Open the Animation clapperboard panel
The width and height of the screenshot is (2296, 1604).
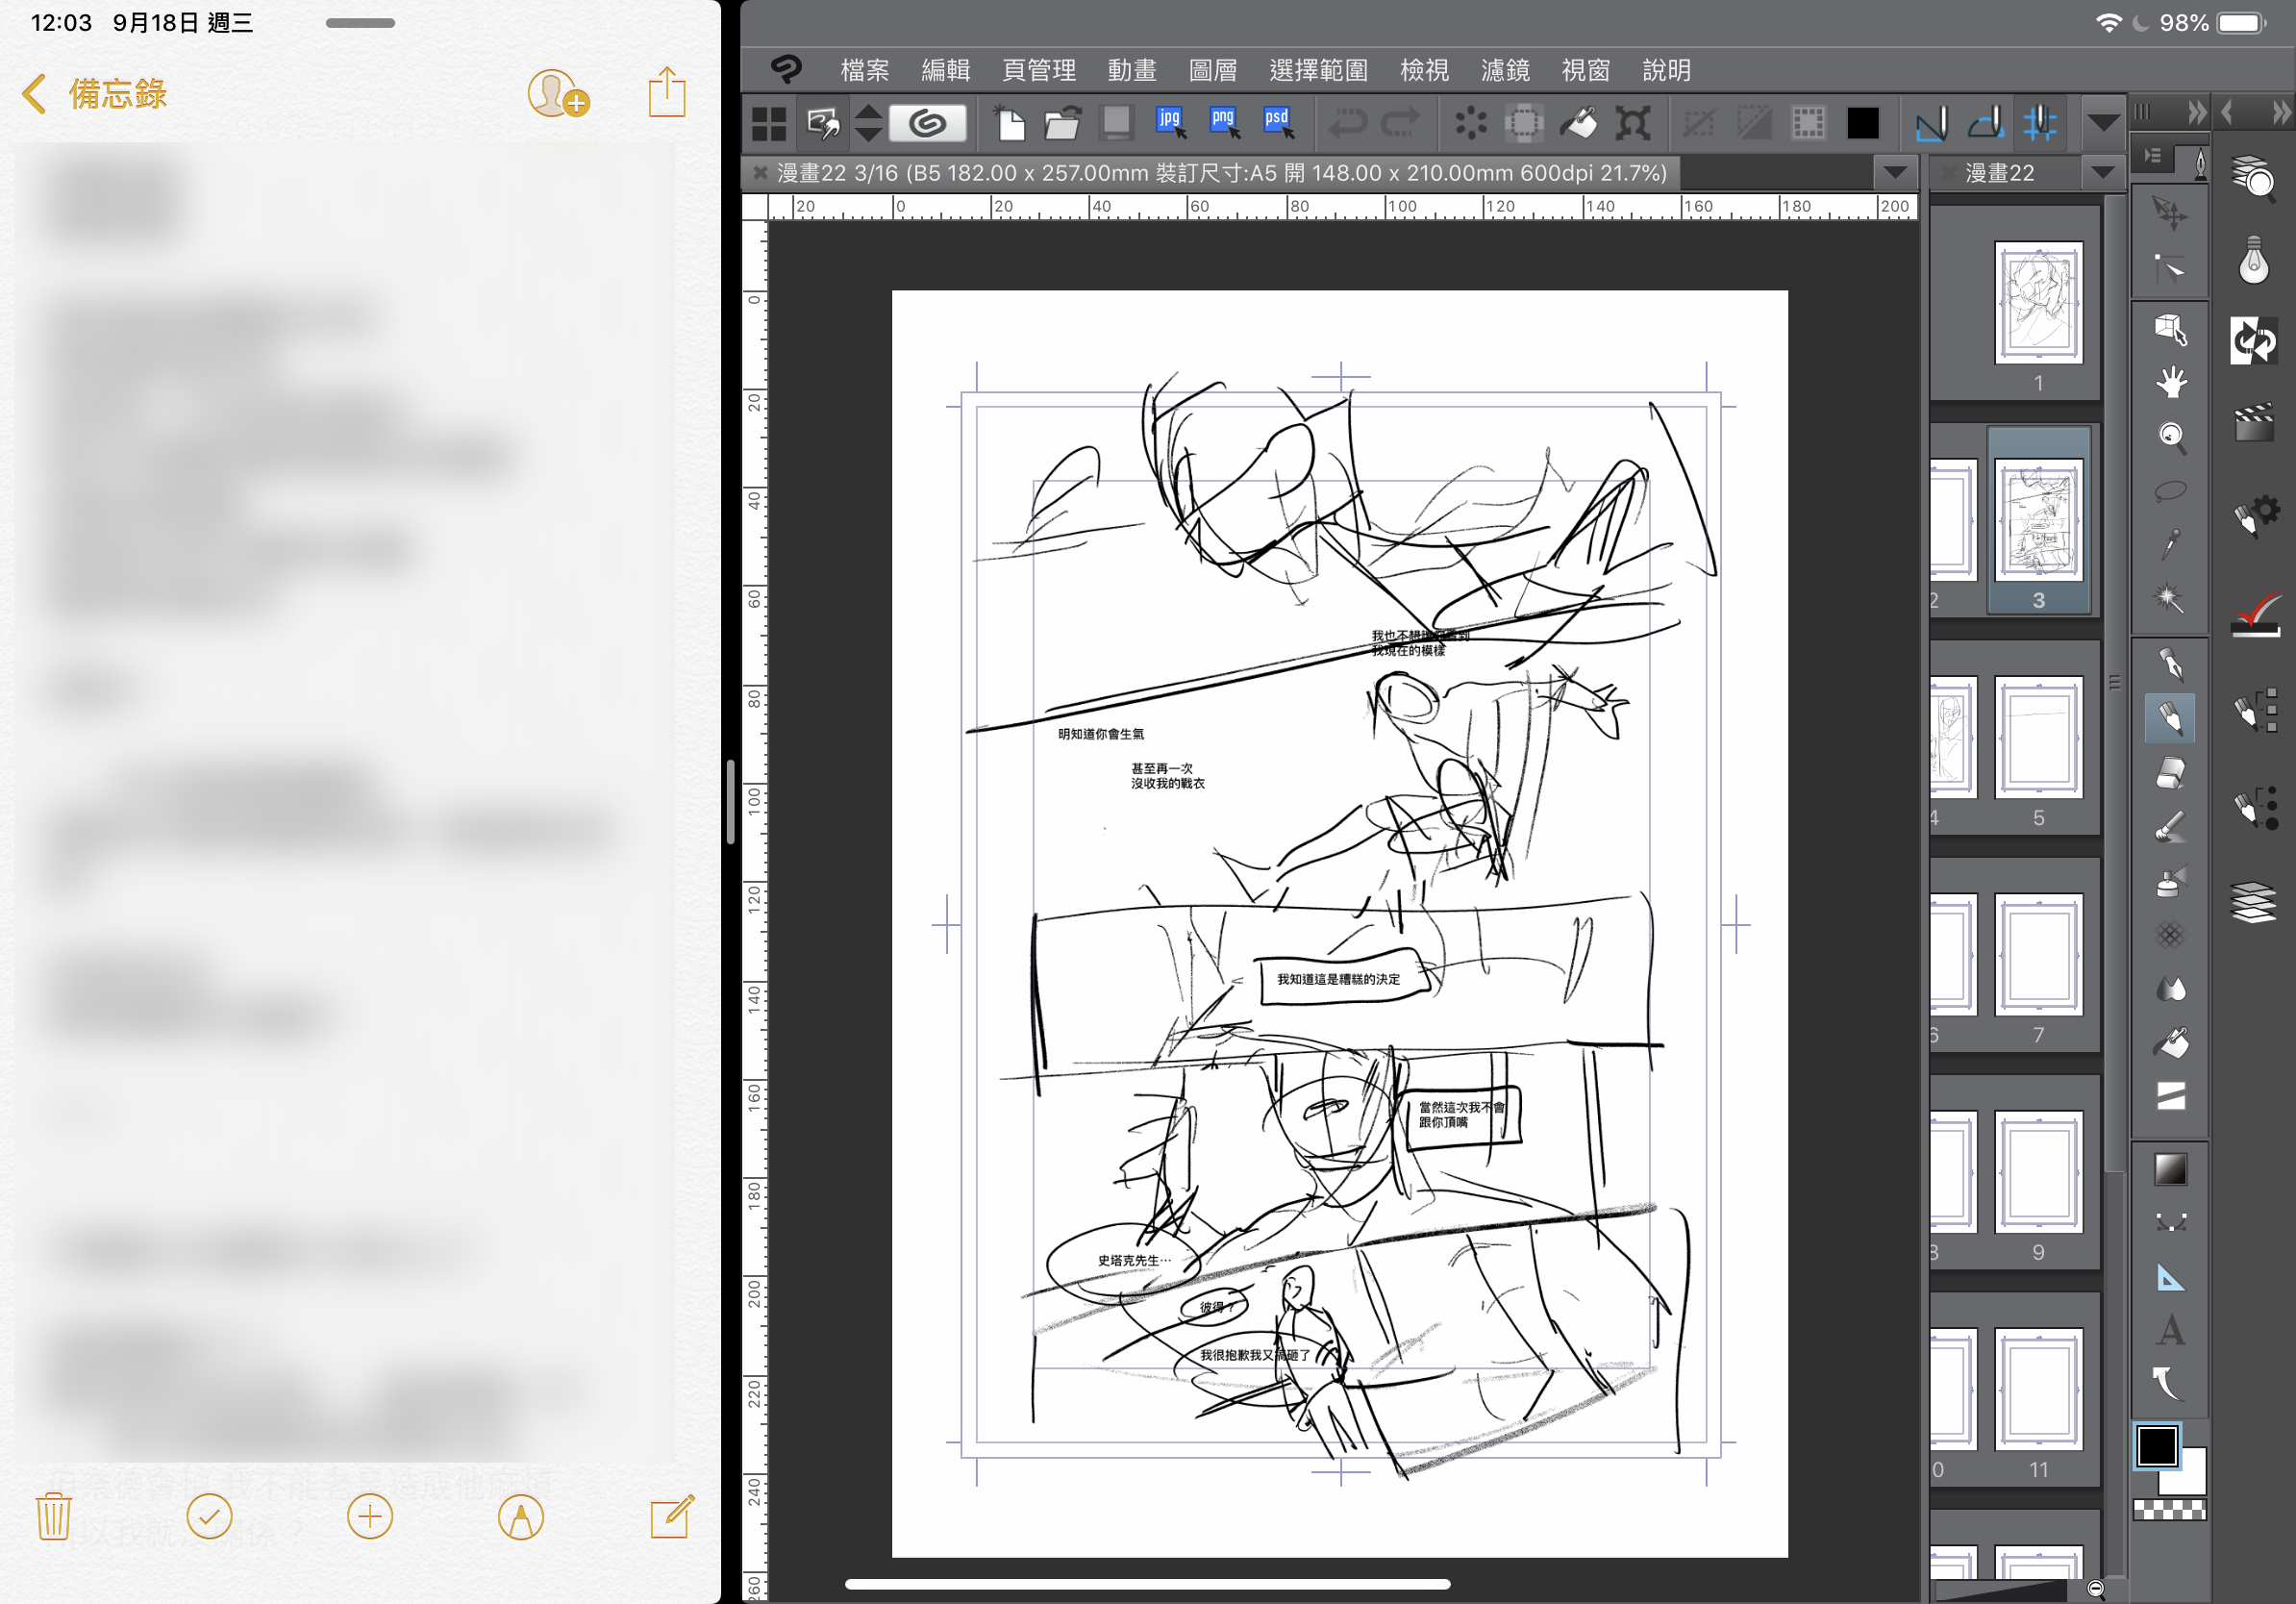(2254, 422)
